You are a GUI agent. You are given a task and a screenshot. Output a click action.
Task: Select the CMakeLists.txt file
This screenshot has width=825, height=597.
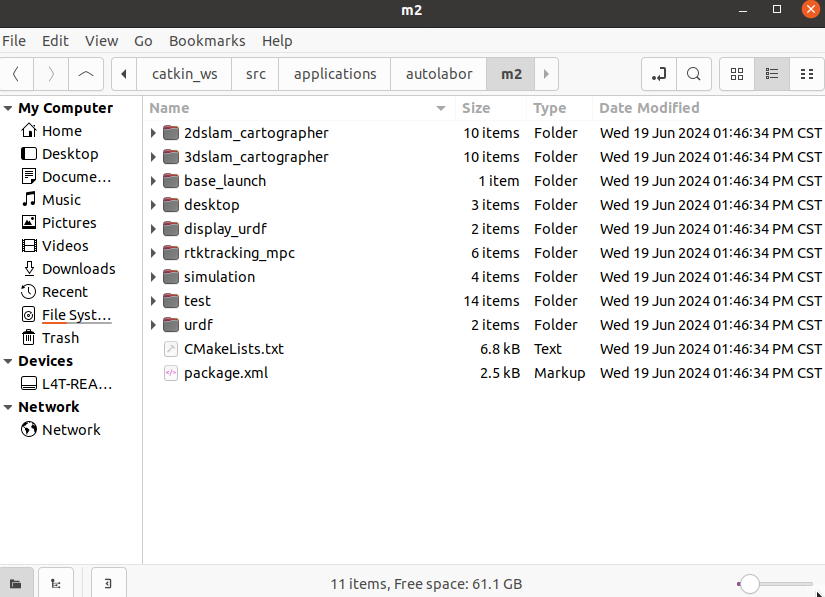point(233,349)
